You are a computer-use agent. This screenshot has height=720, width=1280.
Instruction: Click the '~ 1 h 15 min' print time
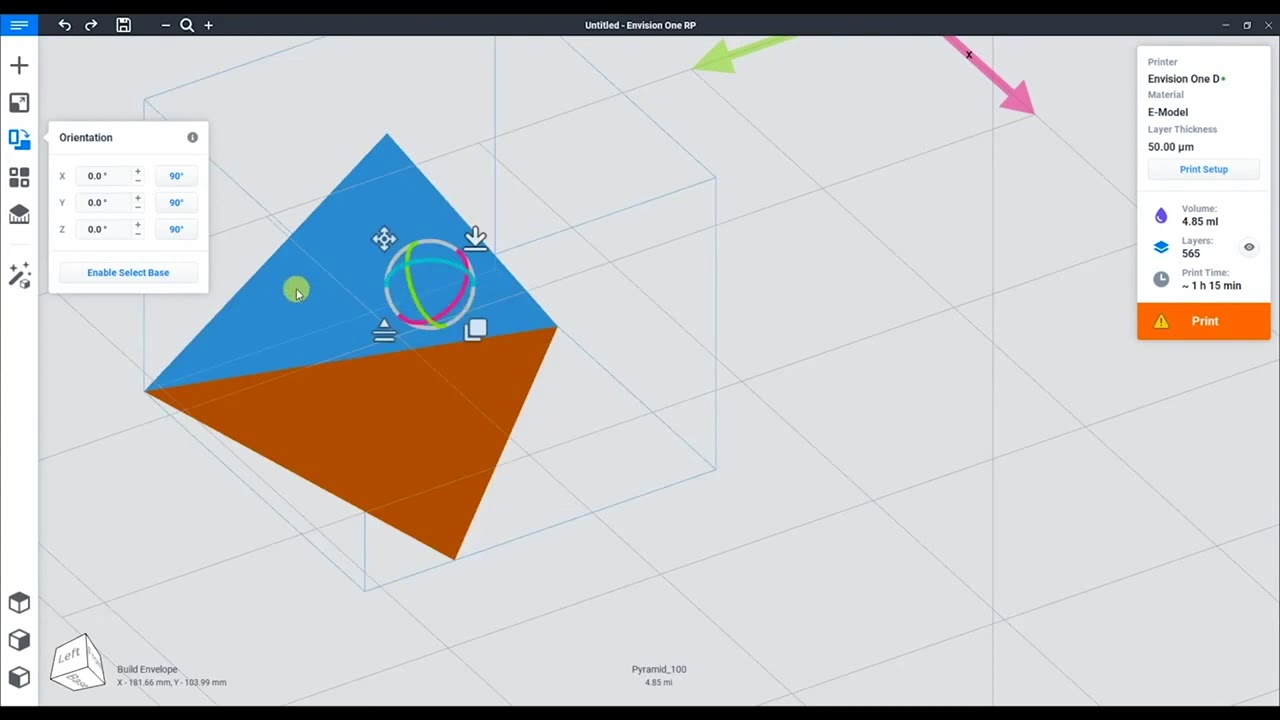[1211, 286]
